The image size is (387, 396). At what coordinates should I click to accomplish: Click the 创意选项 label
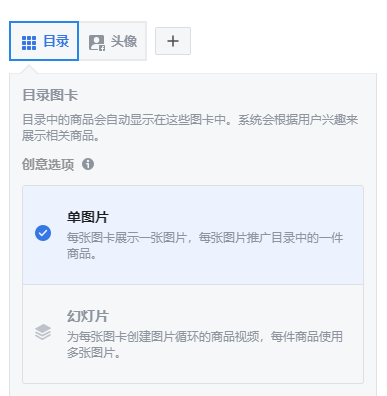coord(48,164)
